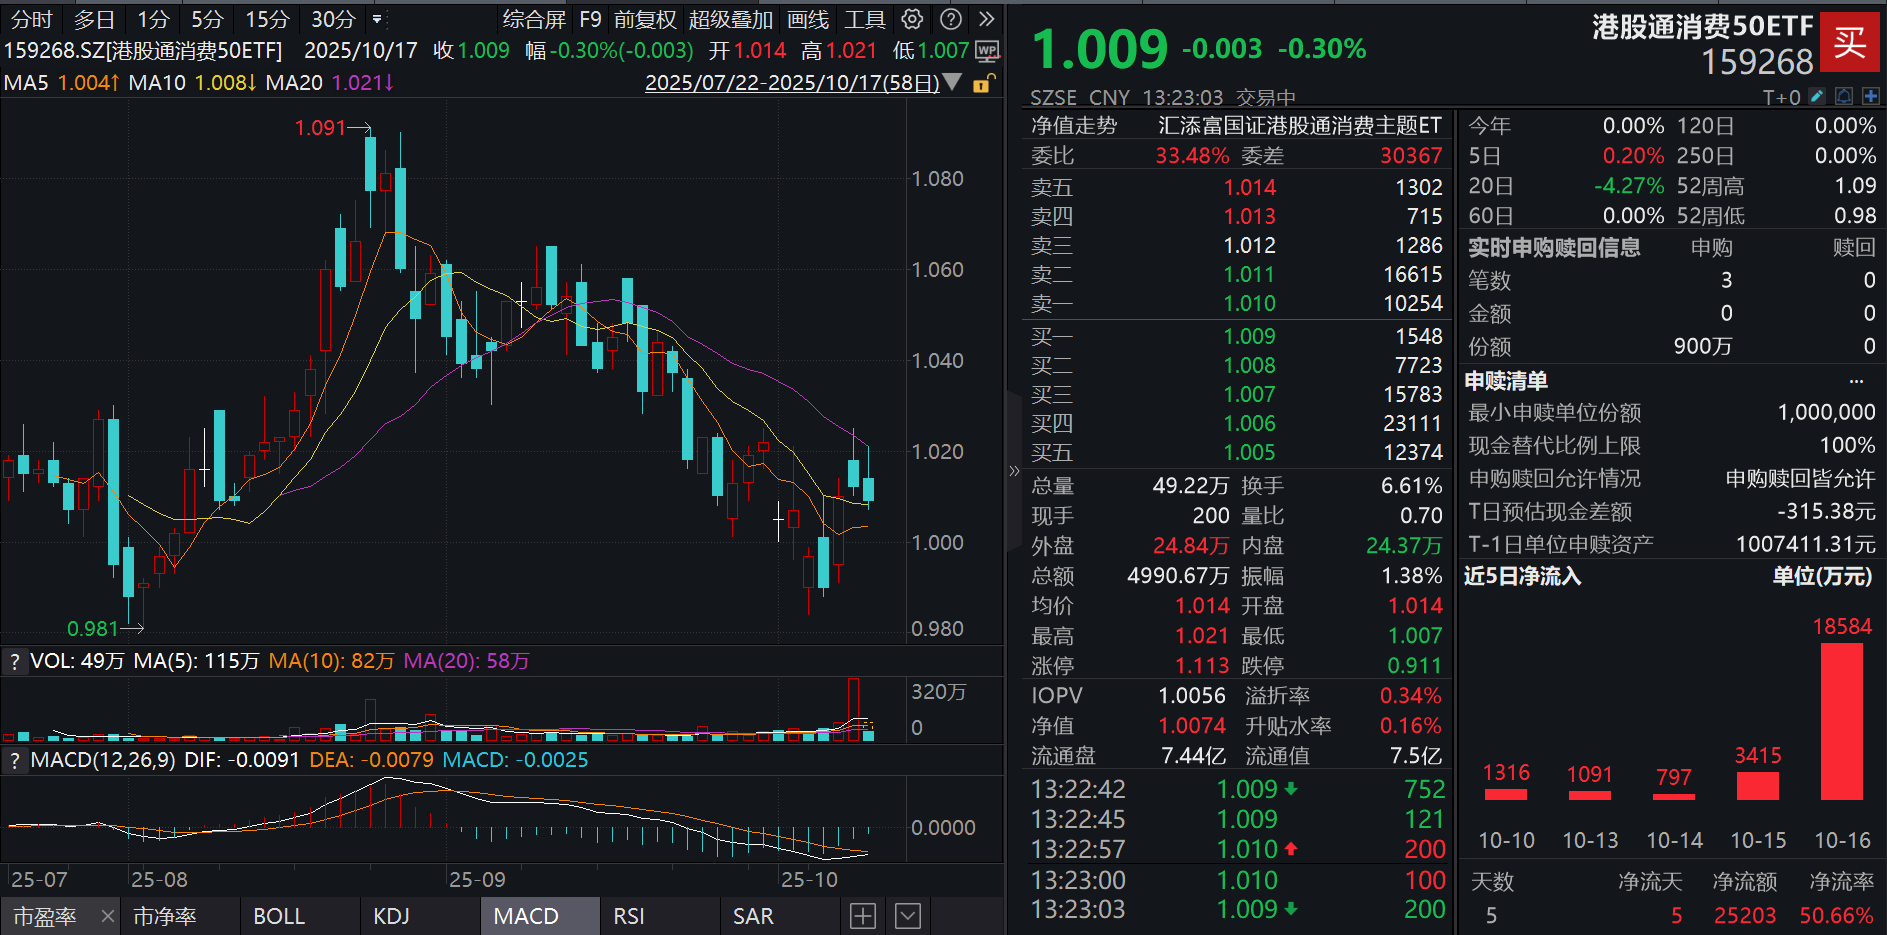Toggle 超级叠加 overlay mode
1887x935 pixels.
pyautogui.click(x=732, y=19)
